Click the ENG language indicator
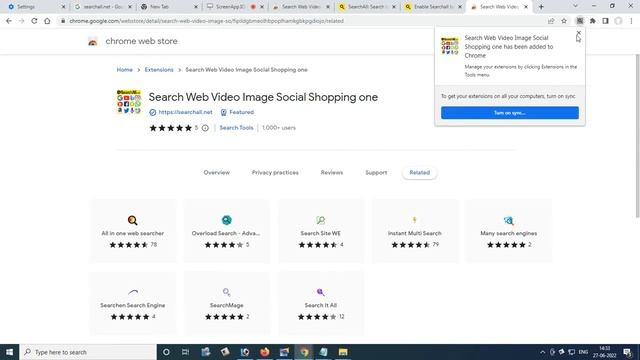The width and height of the screenshot is (640, 360). tap(583, 352)
